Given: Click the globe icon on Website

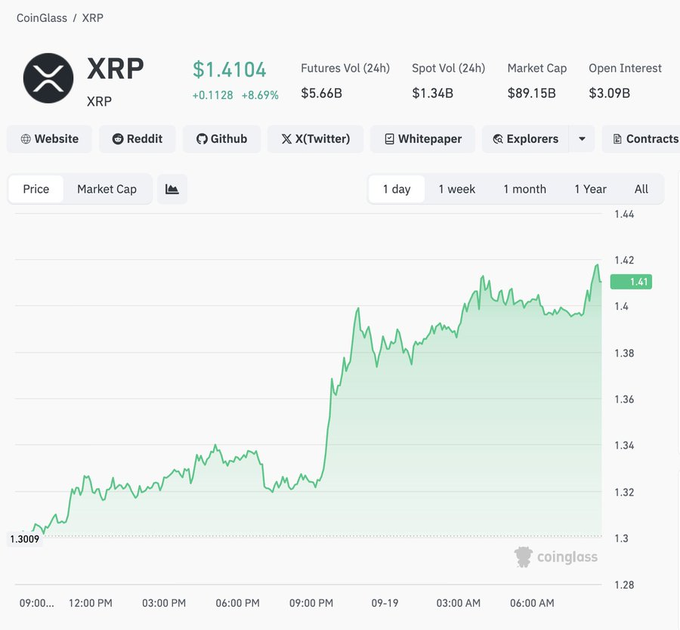Looking at the screenshot, I should 26,139.
